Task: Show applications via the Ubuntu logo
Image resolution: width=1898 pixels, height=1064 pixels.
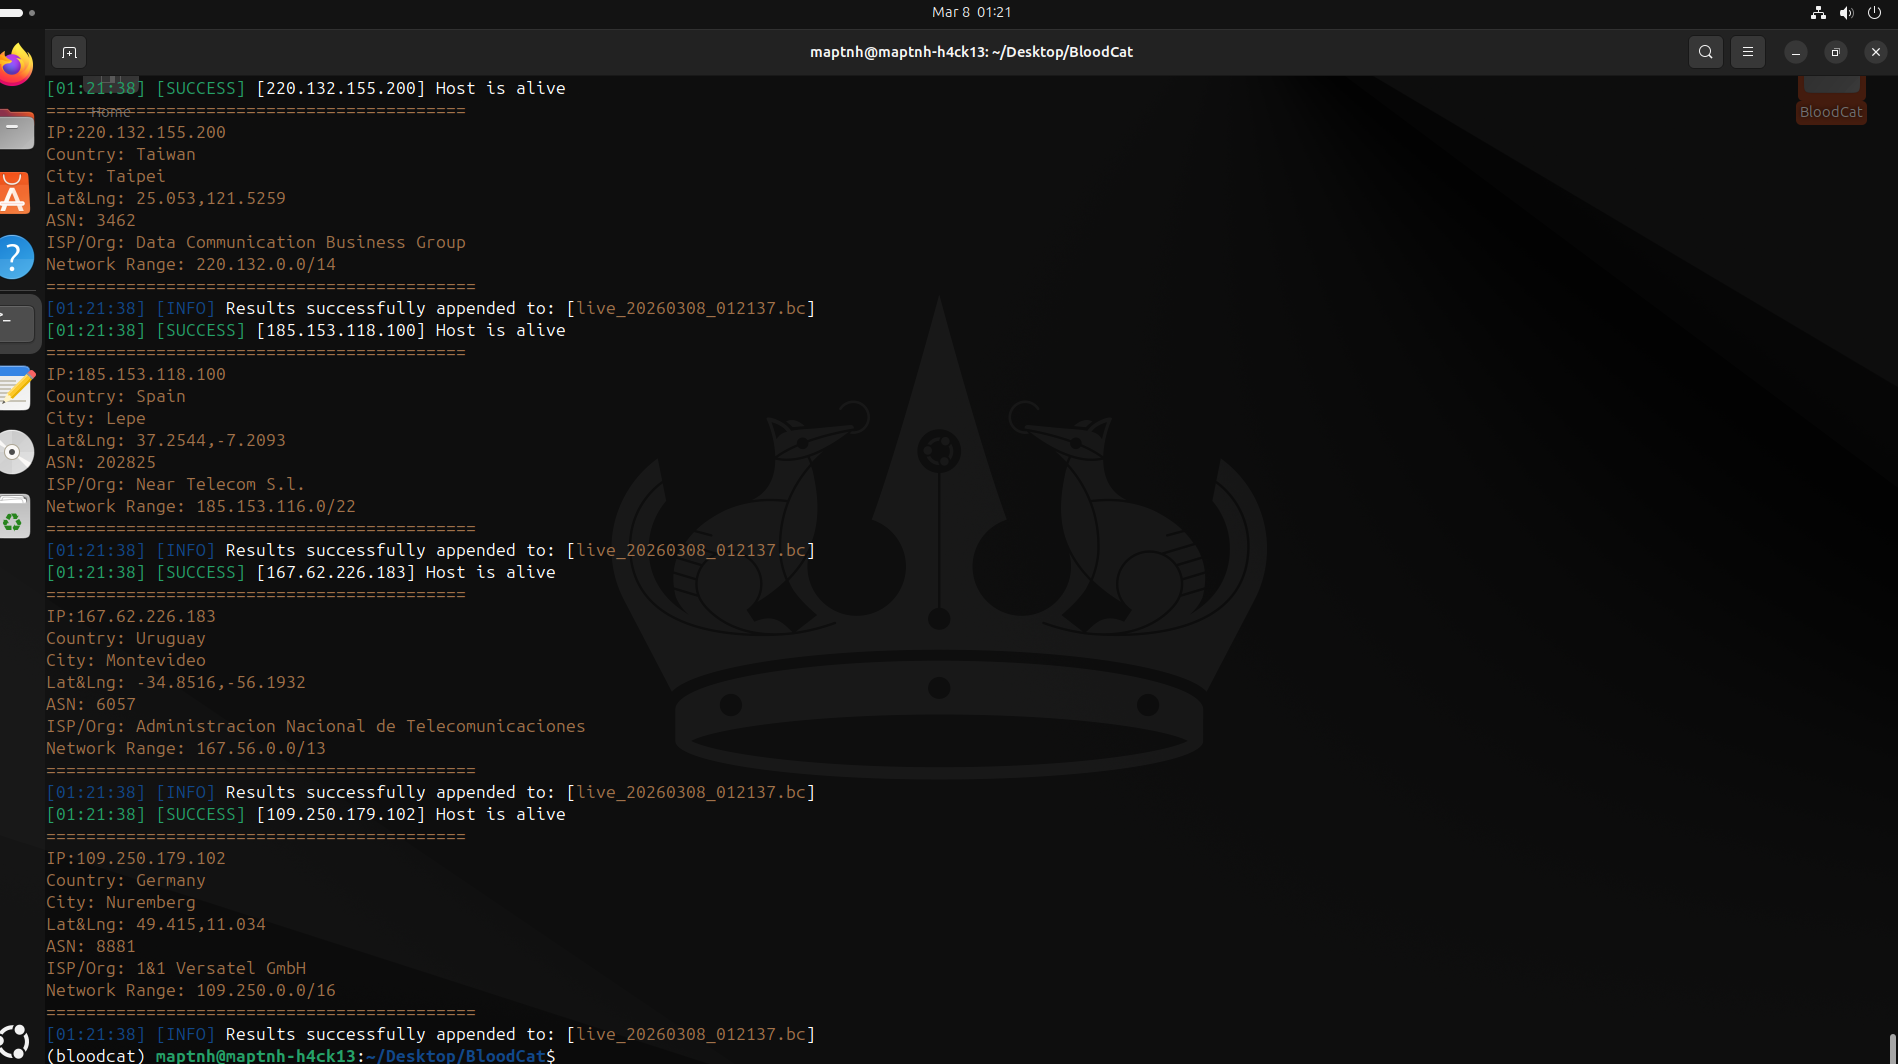Action: (x=15, y=1042)
